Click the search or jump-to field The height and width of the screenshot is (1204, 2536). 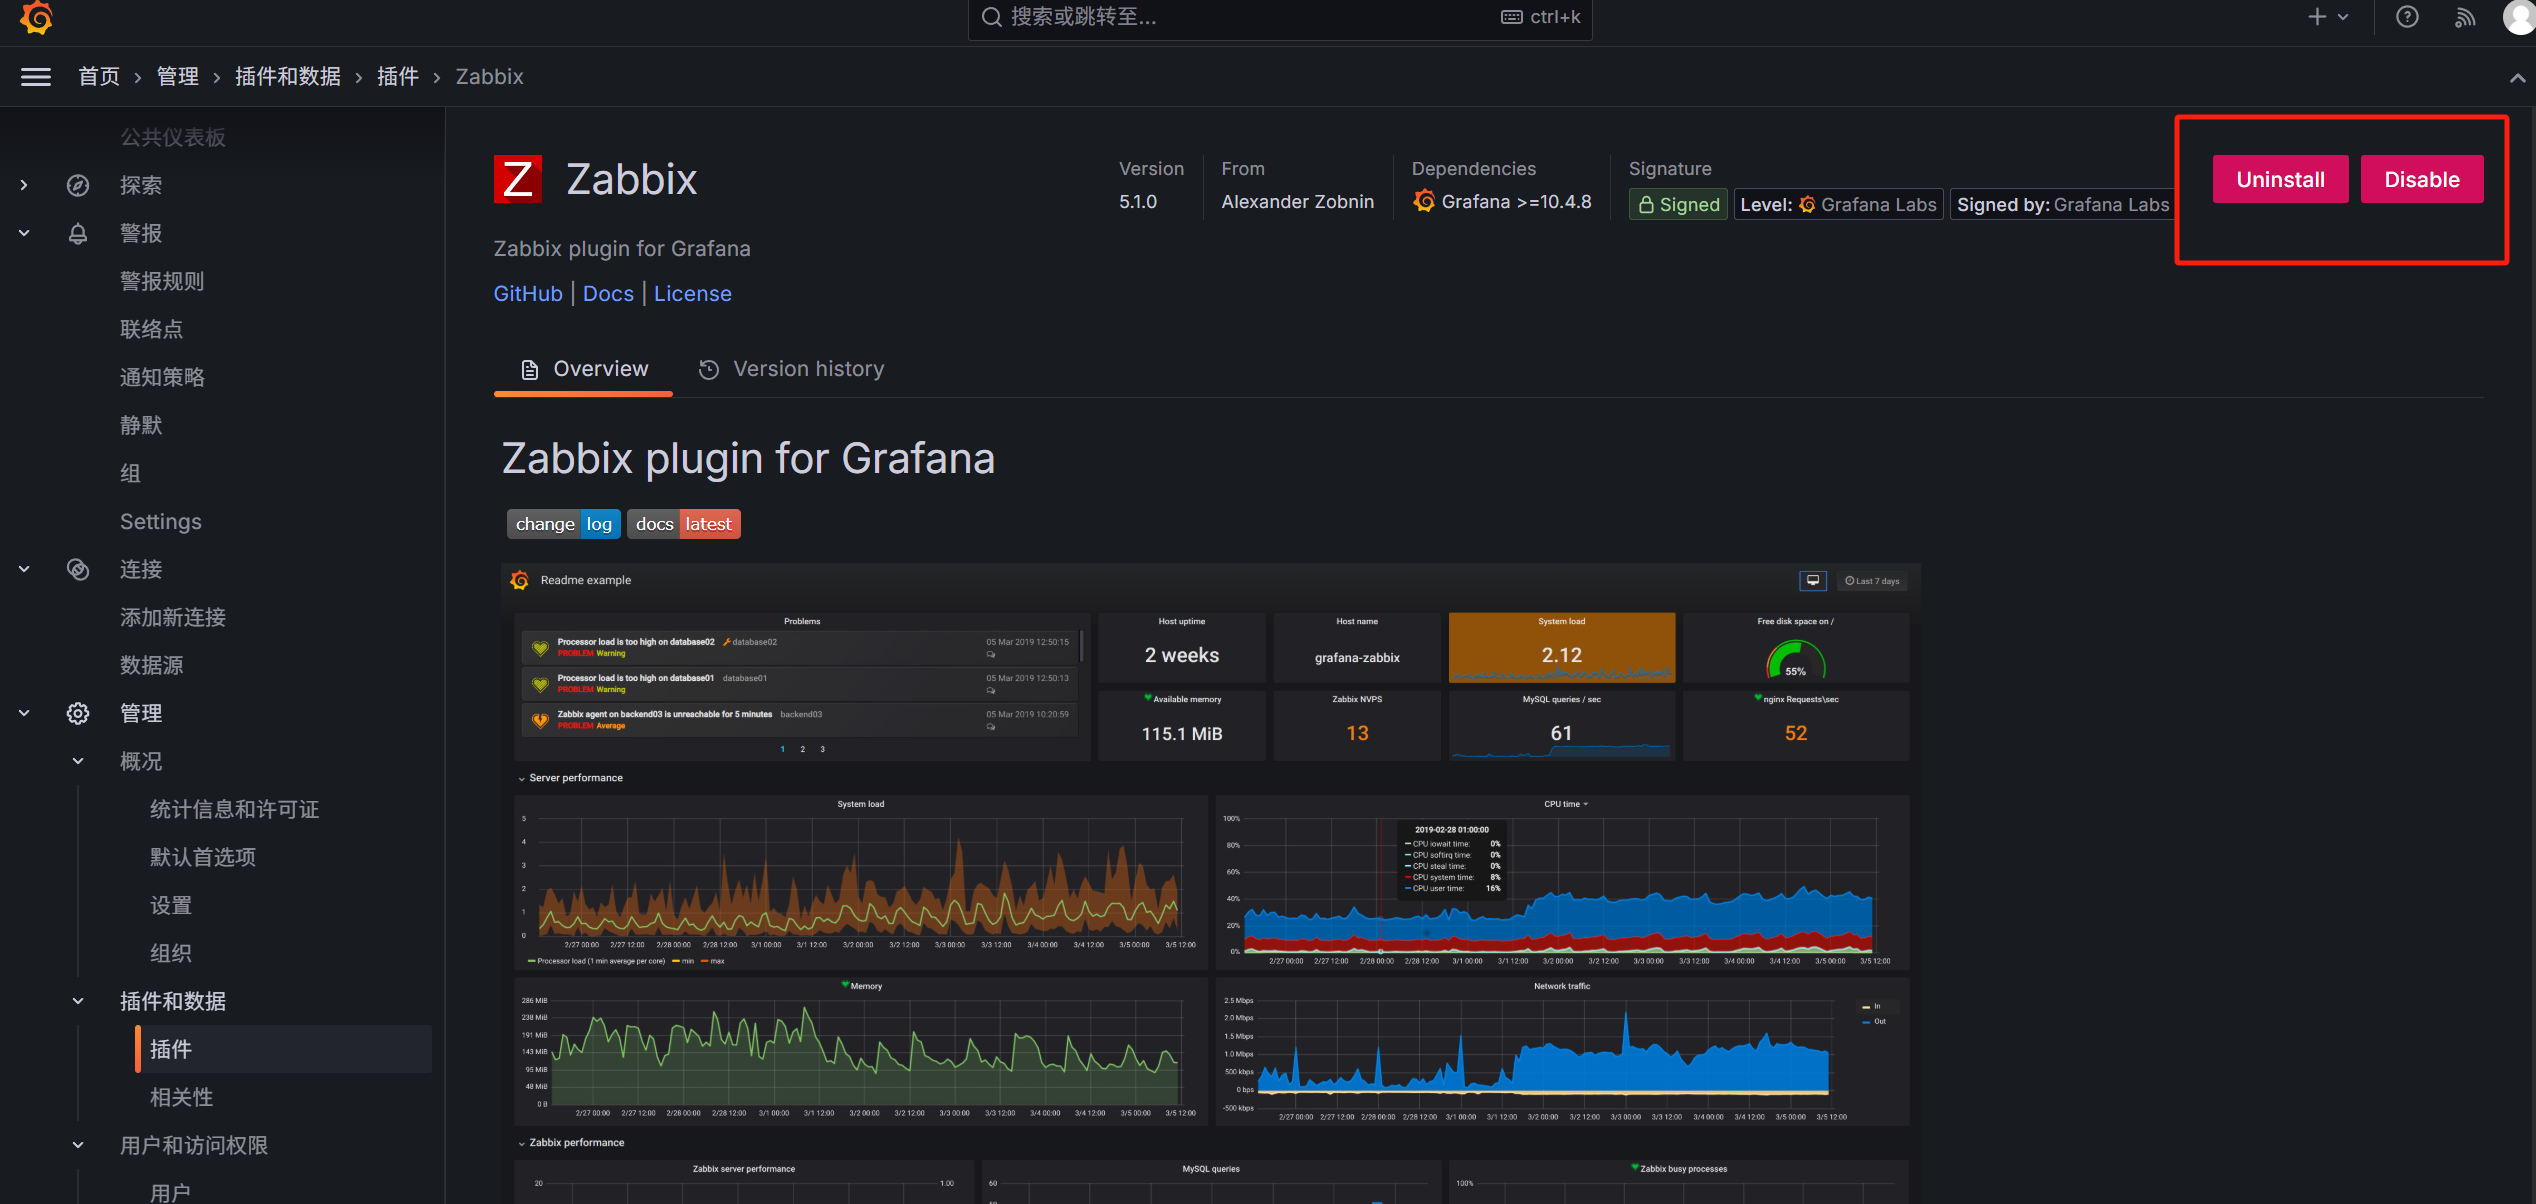point(1280,18)
